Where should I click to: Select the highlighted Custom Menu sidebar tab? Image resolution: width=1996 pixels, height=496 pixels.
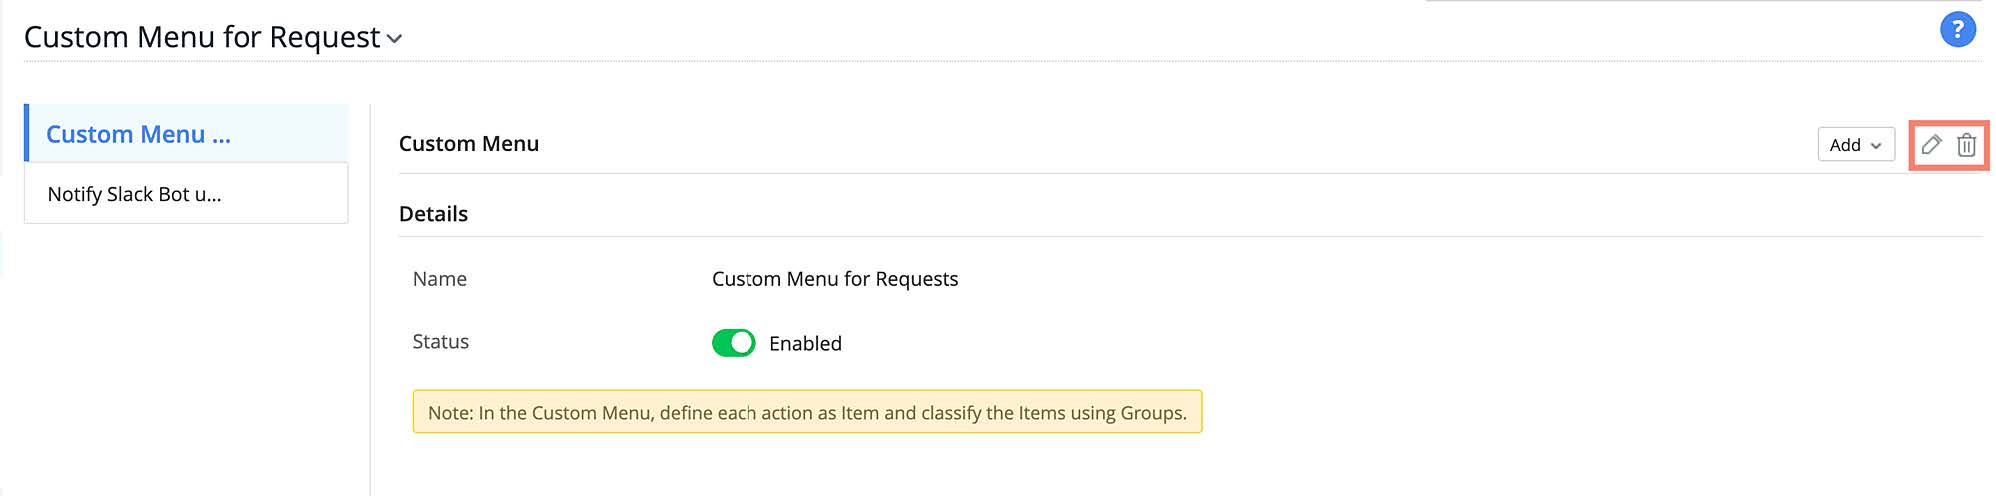(138, 134)
